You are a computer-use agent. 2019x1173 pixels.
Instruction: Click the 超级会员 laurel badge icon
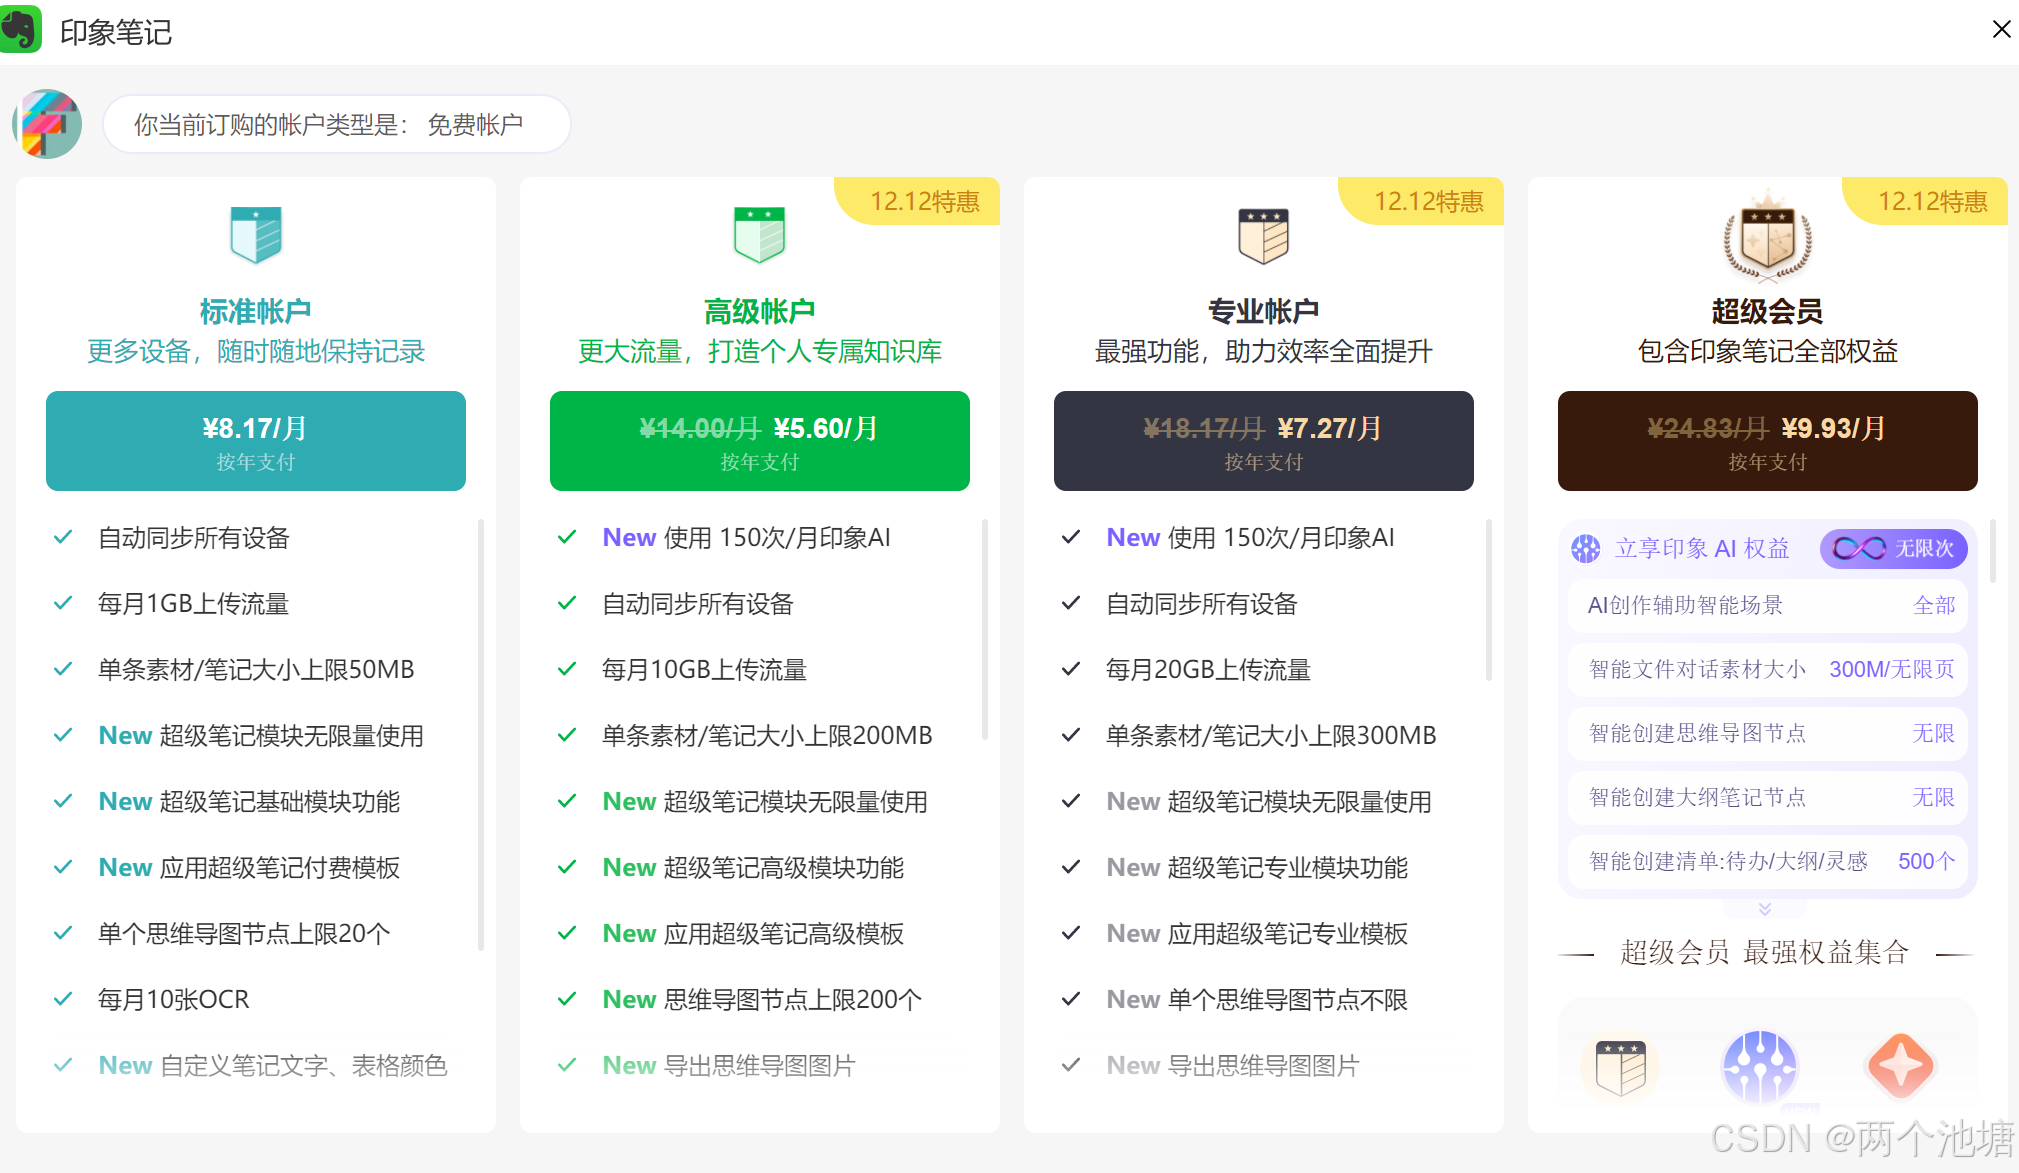click(1767, 240)
